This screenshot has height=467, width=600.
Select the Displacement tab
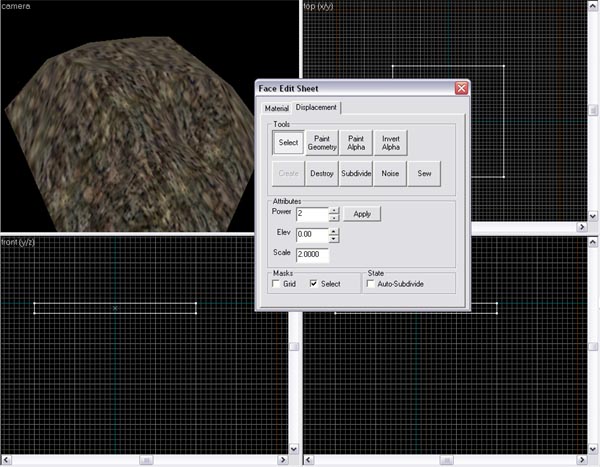point(316,107)
